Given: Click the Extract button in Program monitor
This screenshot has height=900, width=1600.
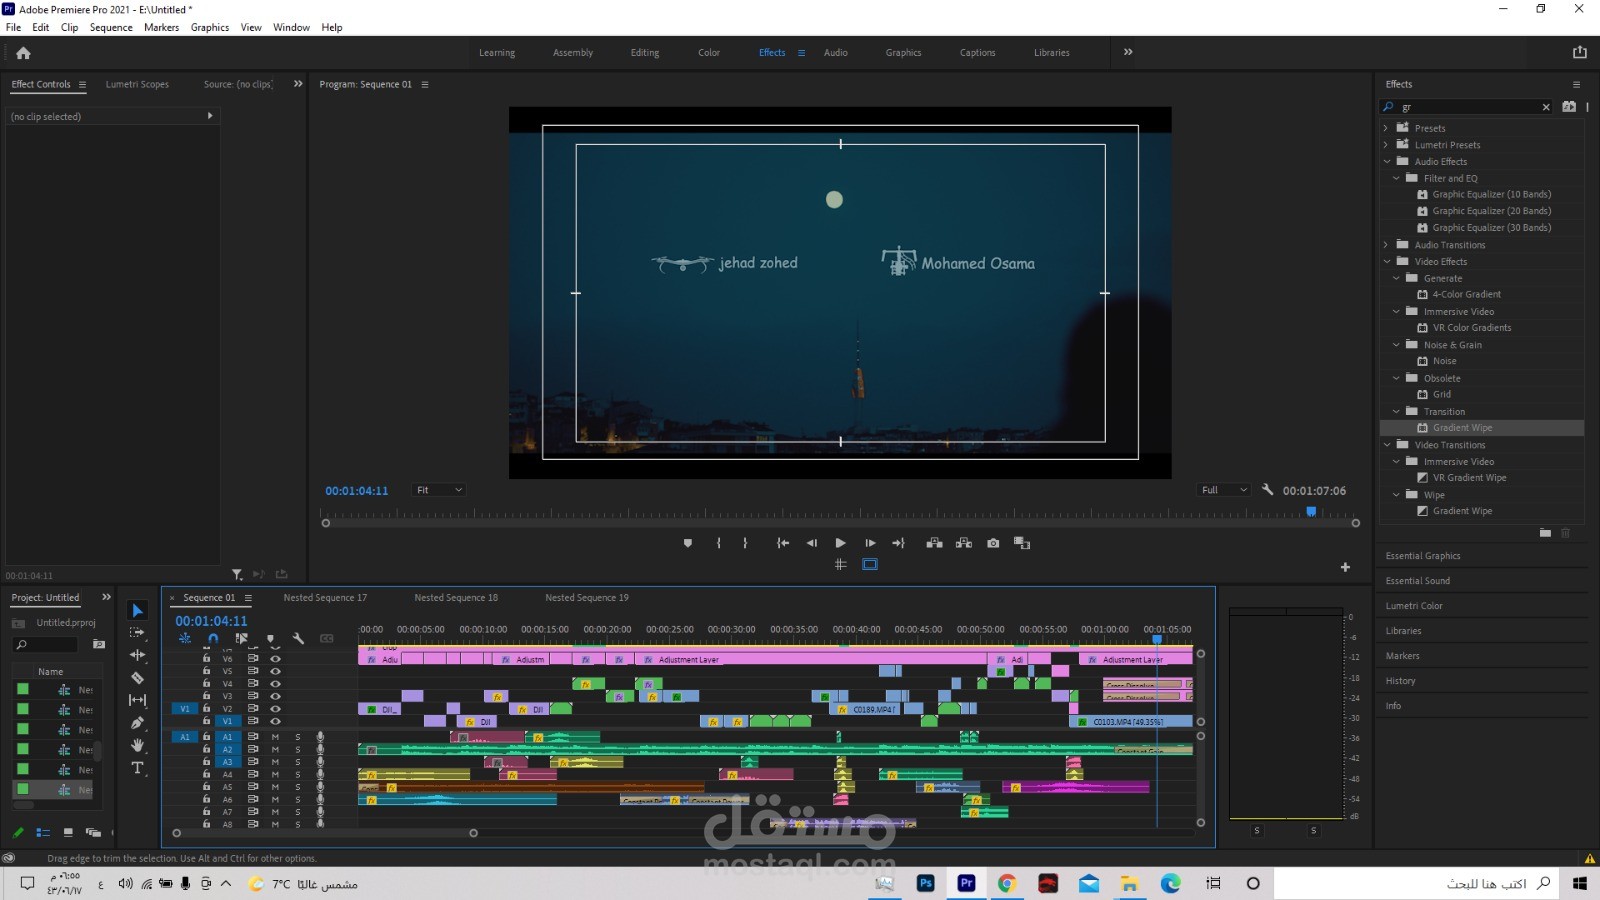Looking at the screenshot, I should (x=964, y=543).
